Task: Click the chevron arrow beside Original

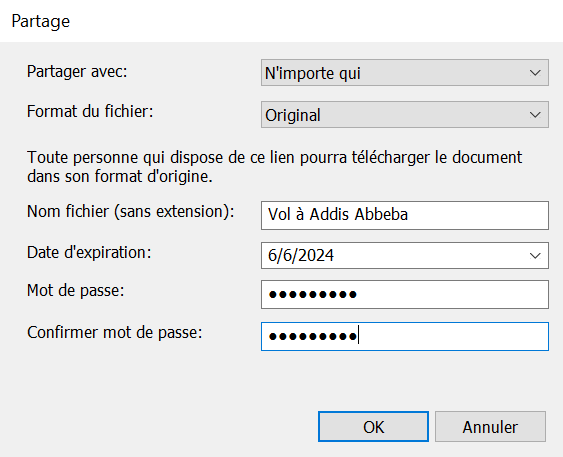Action: click(535, 115)
